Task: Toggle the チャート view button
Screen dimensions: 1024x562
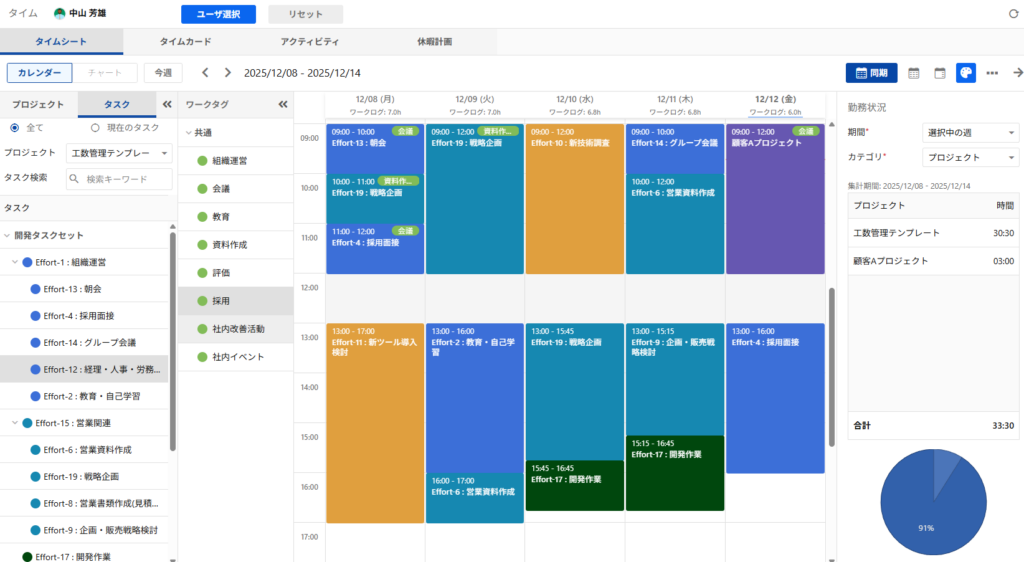Action: pyautogui.click(x=105, y=73)
